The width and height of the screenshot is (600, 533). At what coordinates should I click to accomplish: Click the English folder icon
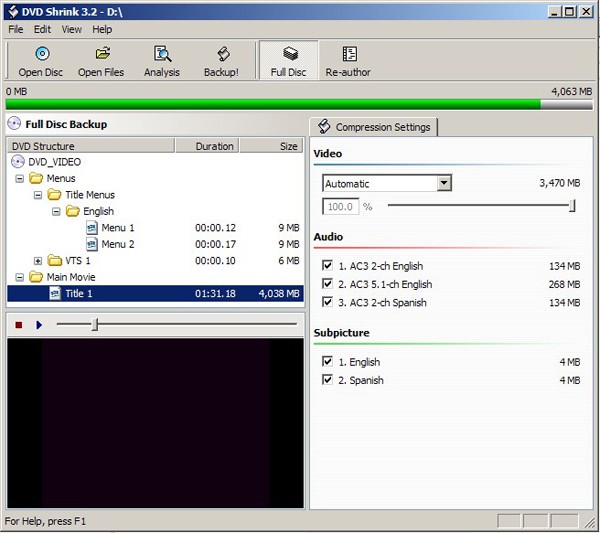pos(72,211)
